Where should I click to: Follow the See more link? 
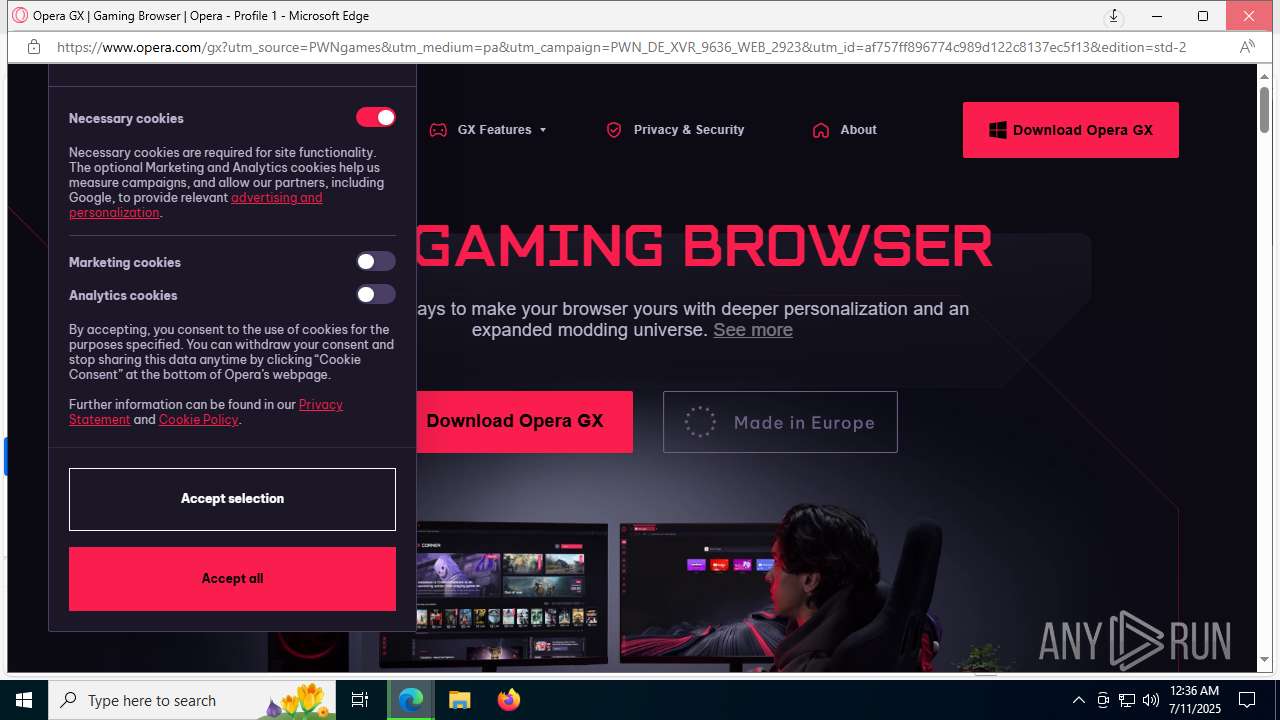point(753,330)
